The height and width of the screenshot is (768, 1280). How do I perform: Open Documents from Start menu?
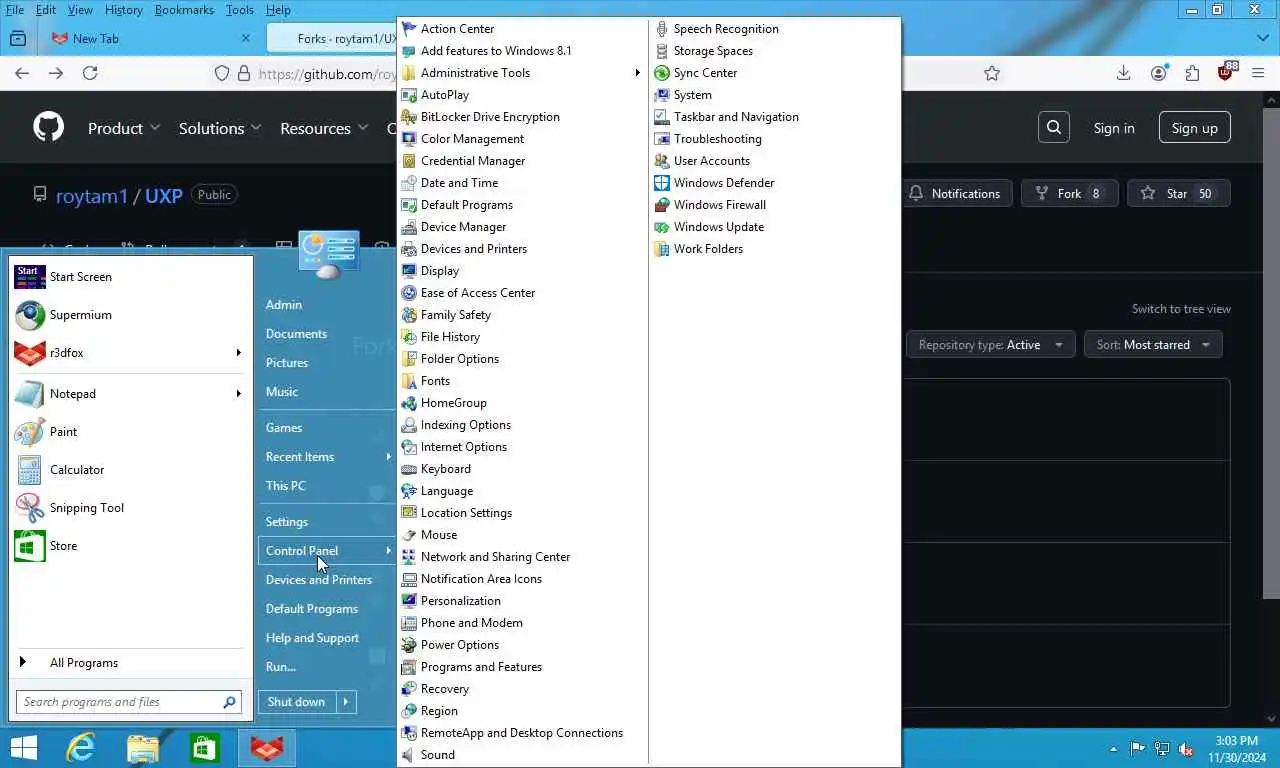tap(296, 334)
